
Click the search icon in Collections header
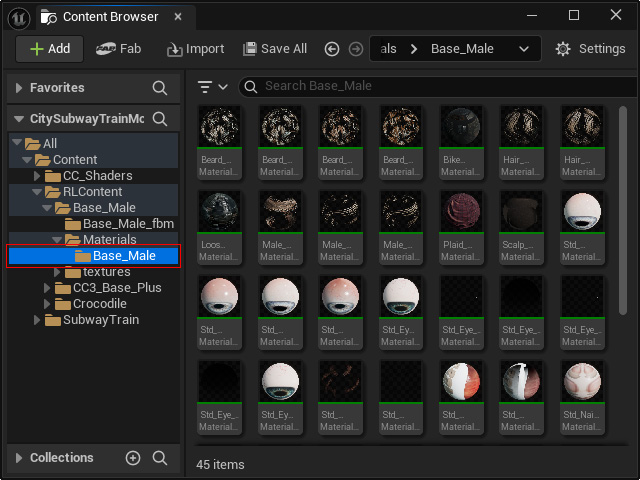[160, 458]
